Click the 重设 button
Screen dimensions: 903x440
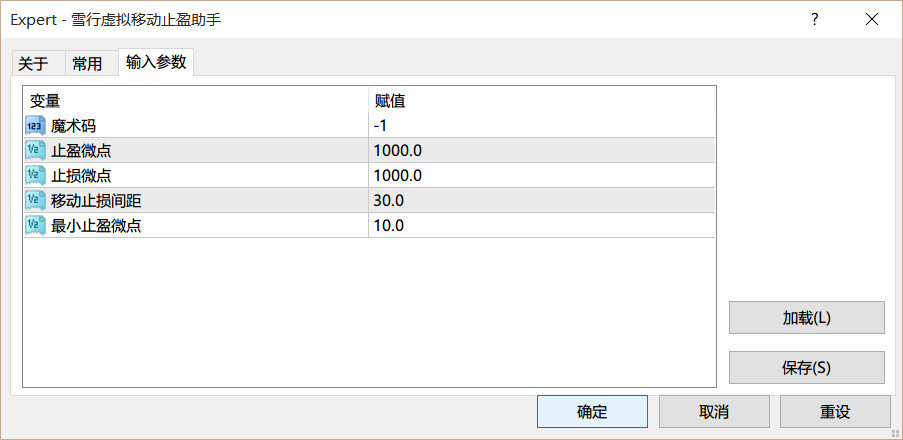835,411
